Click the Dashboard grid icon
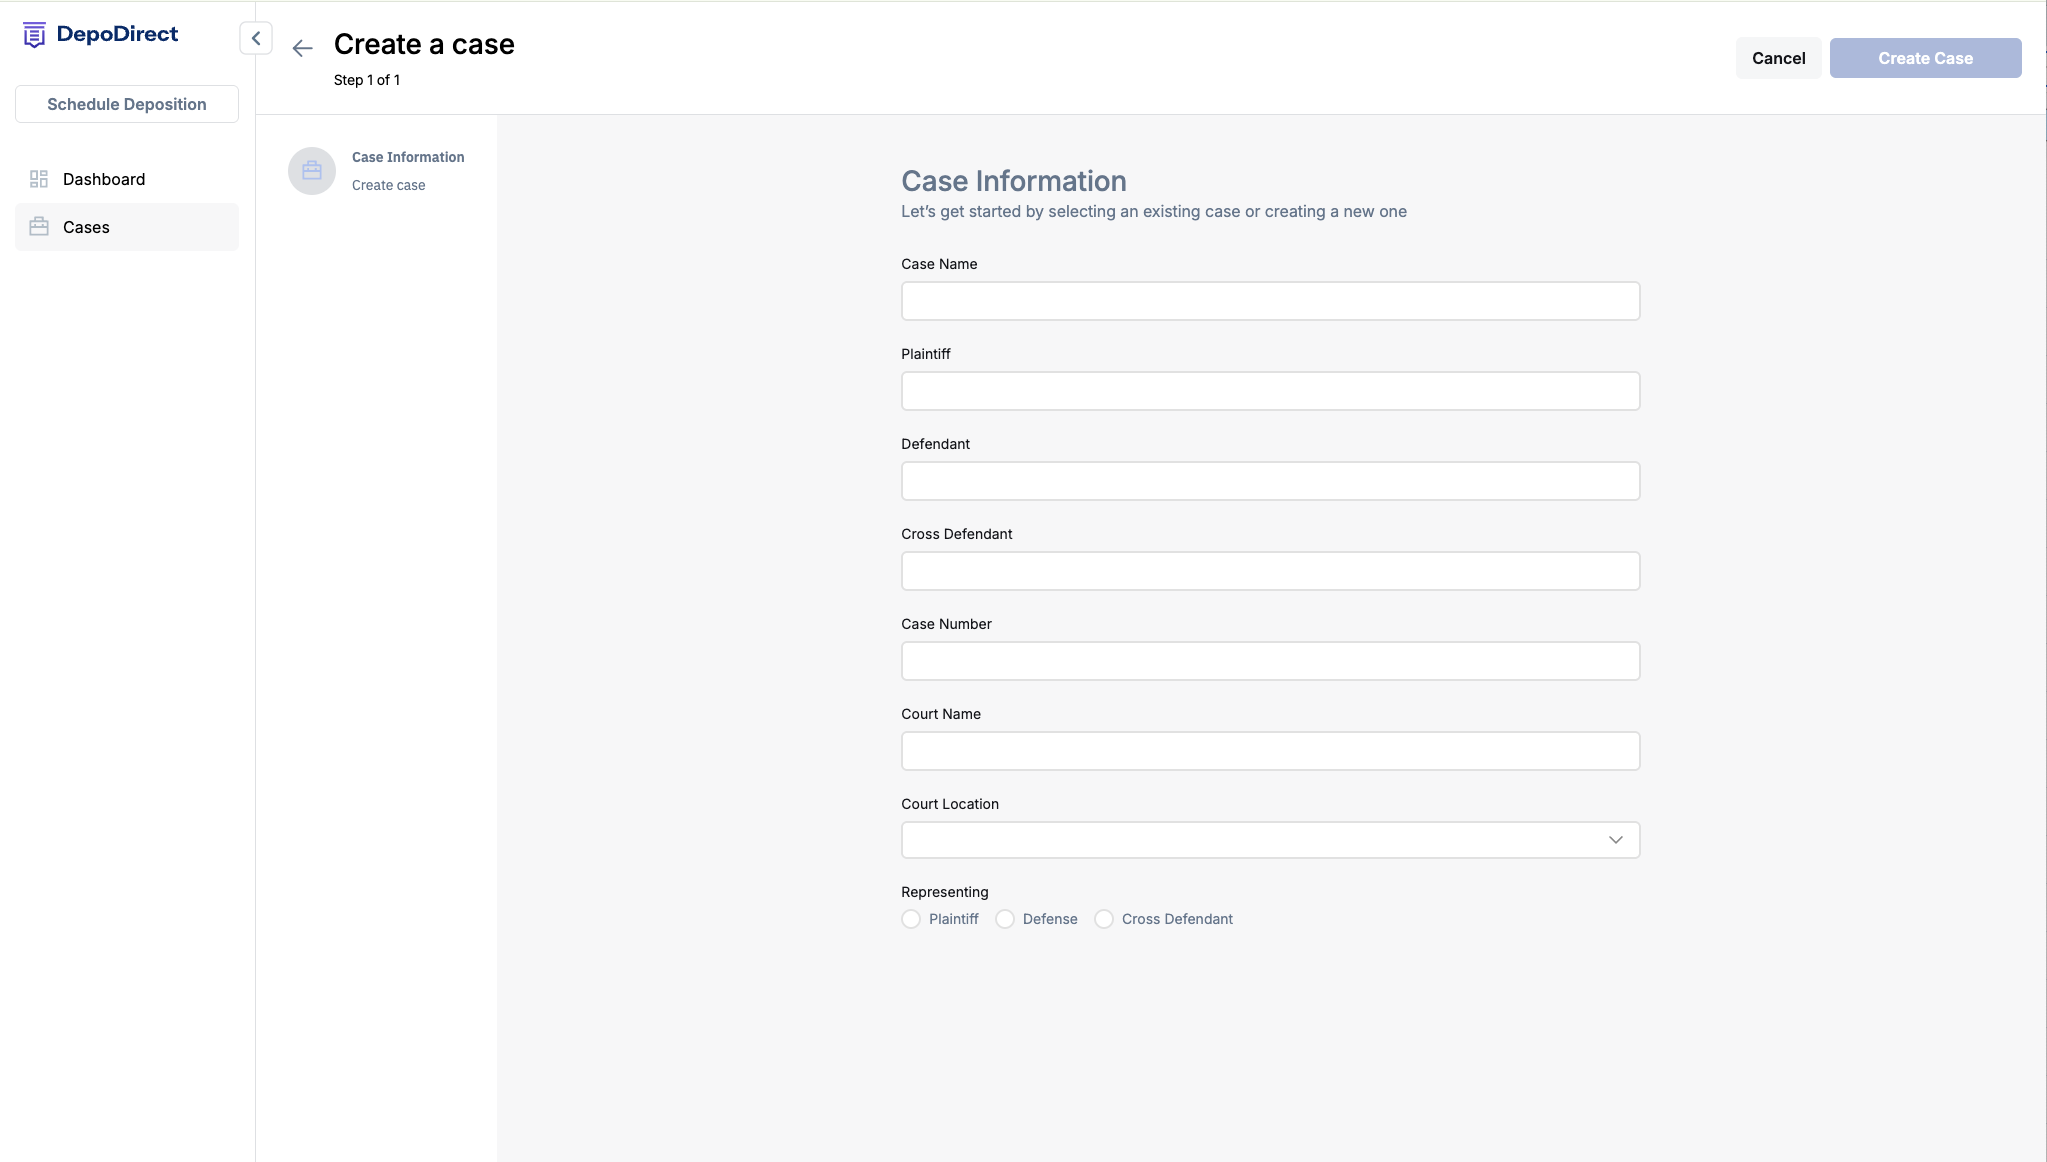 point(39,179)
